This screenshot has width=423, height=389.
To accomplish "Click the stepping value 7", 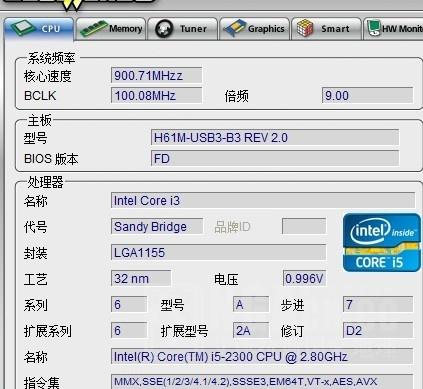I will 378,304.
